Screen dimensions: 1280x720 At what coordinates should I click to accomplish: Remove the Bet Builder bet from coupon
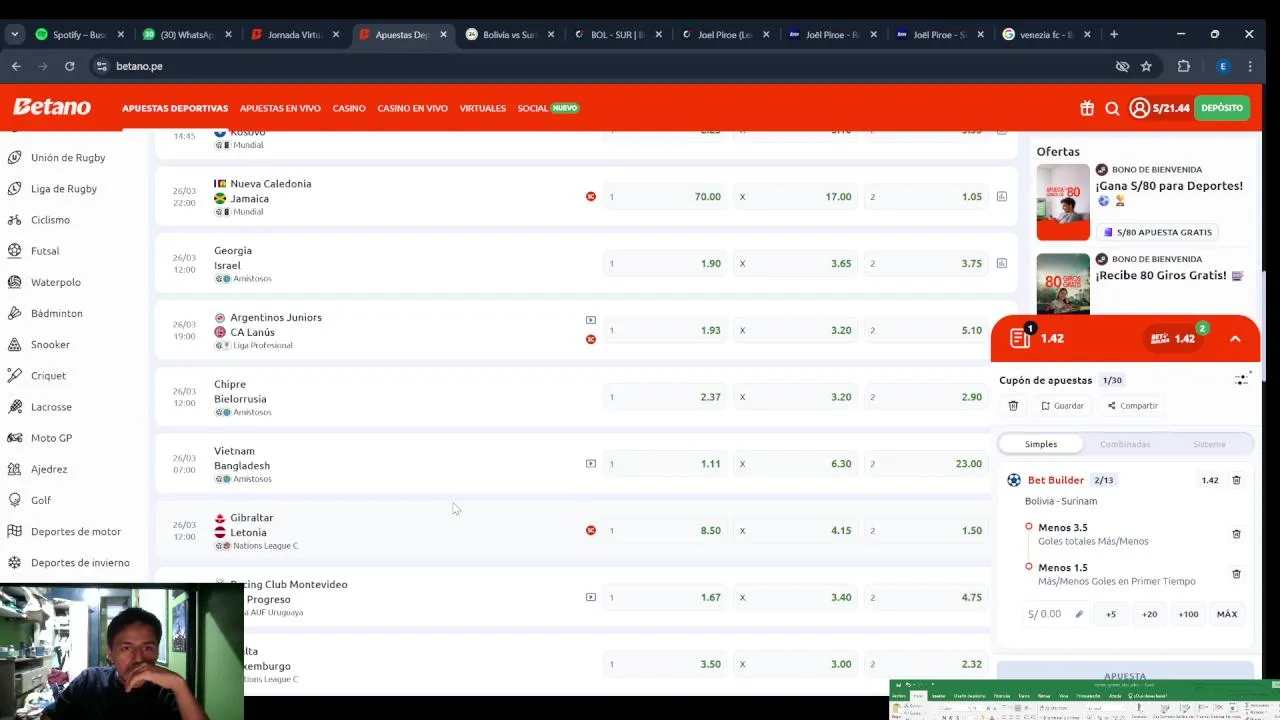pos(1236,480)
